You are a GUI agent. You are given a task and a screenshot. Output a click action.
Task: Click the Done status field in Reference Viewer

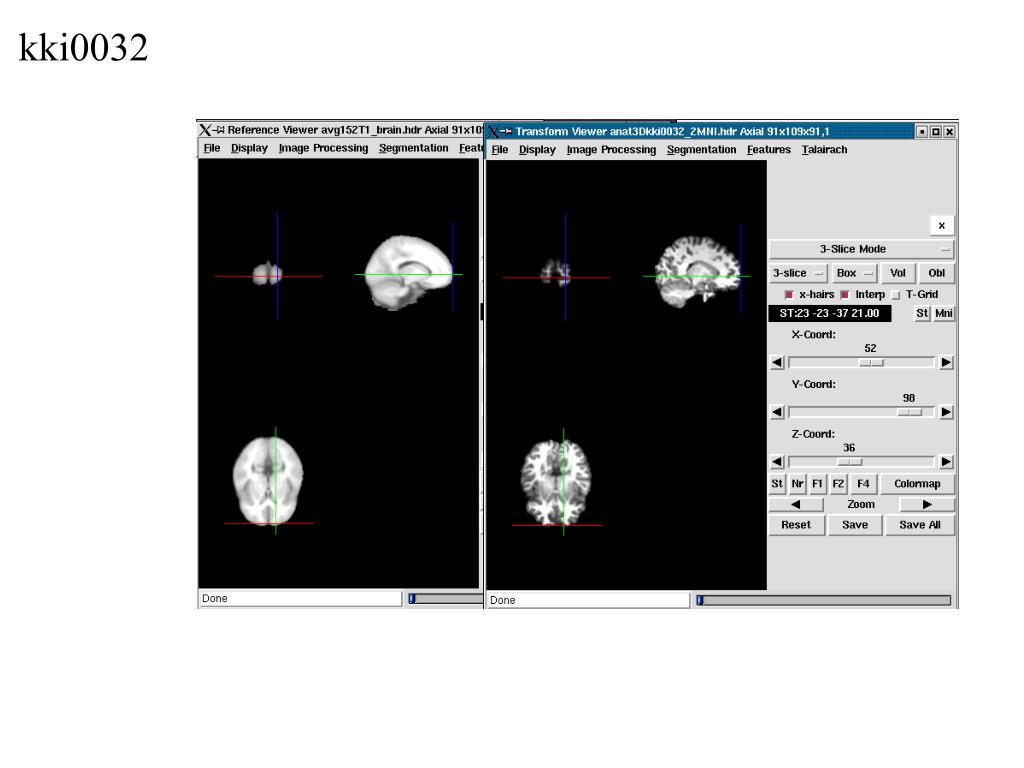pos(300,599)
